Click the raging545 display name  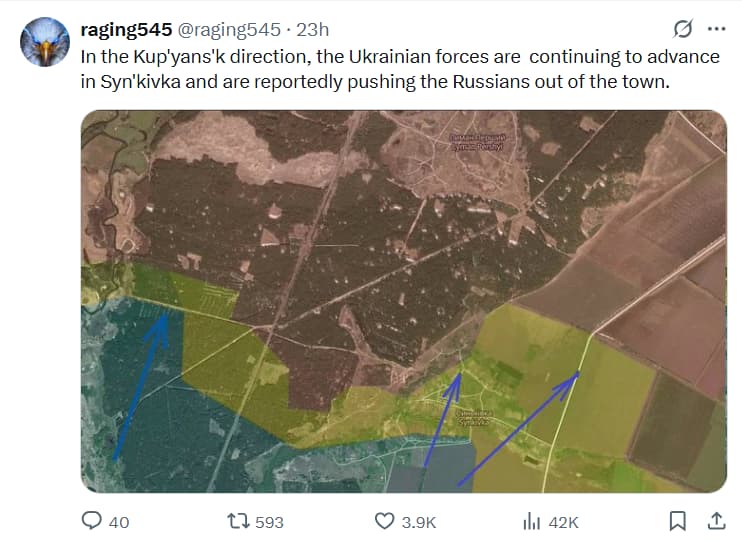125,29
